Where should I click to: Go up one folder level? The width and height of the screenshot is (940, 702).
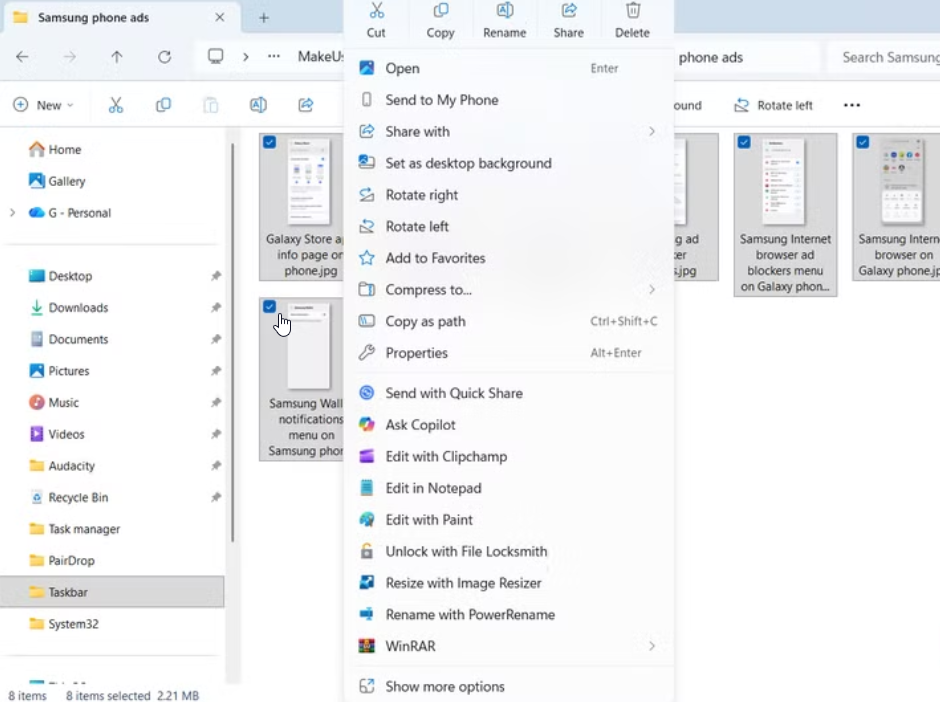point(117,57)
